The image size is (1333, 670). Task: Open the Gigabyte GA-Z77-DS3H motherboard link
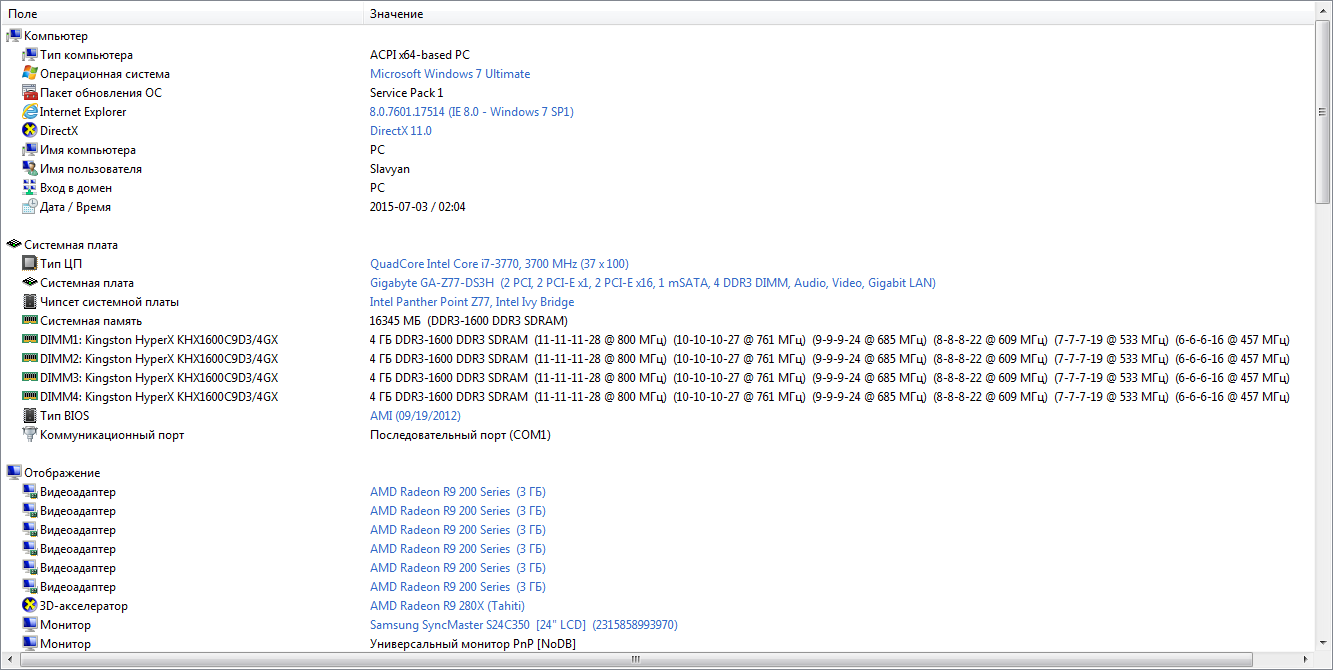click(x=653, y=283)
